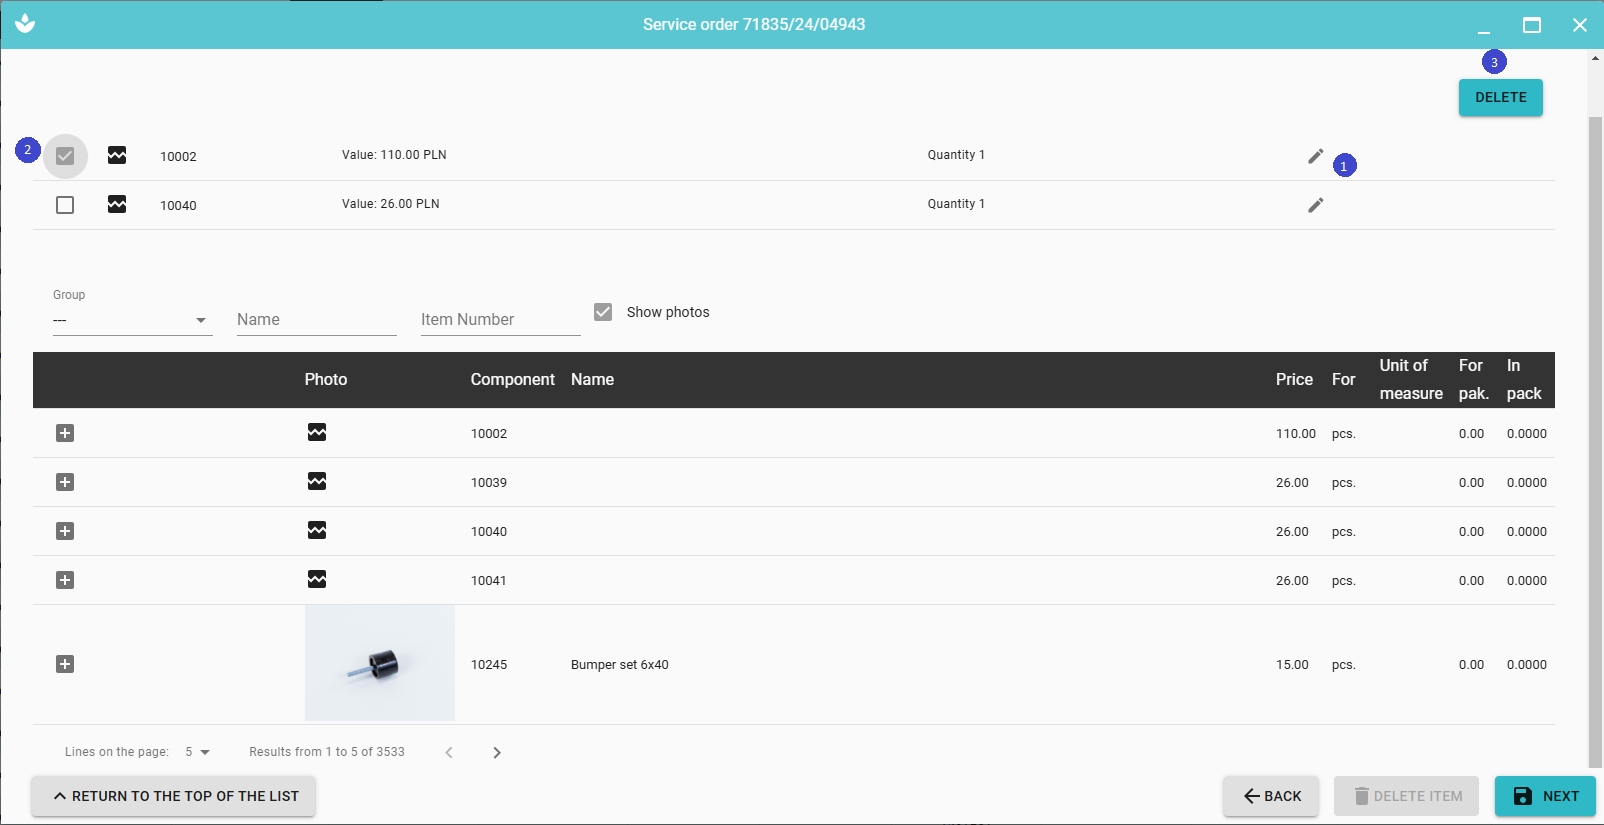
Task: Open the Lines on the page dropdown
Action: 197,752
